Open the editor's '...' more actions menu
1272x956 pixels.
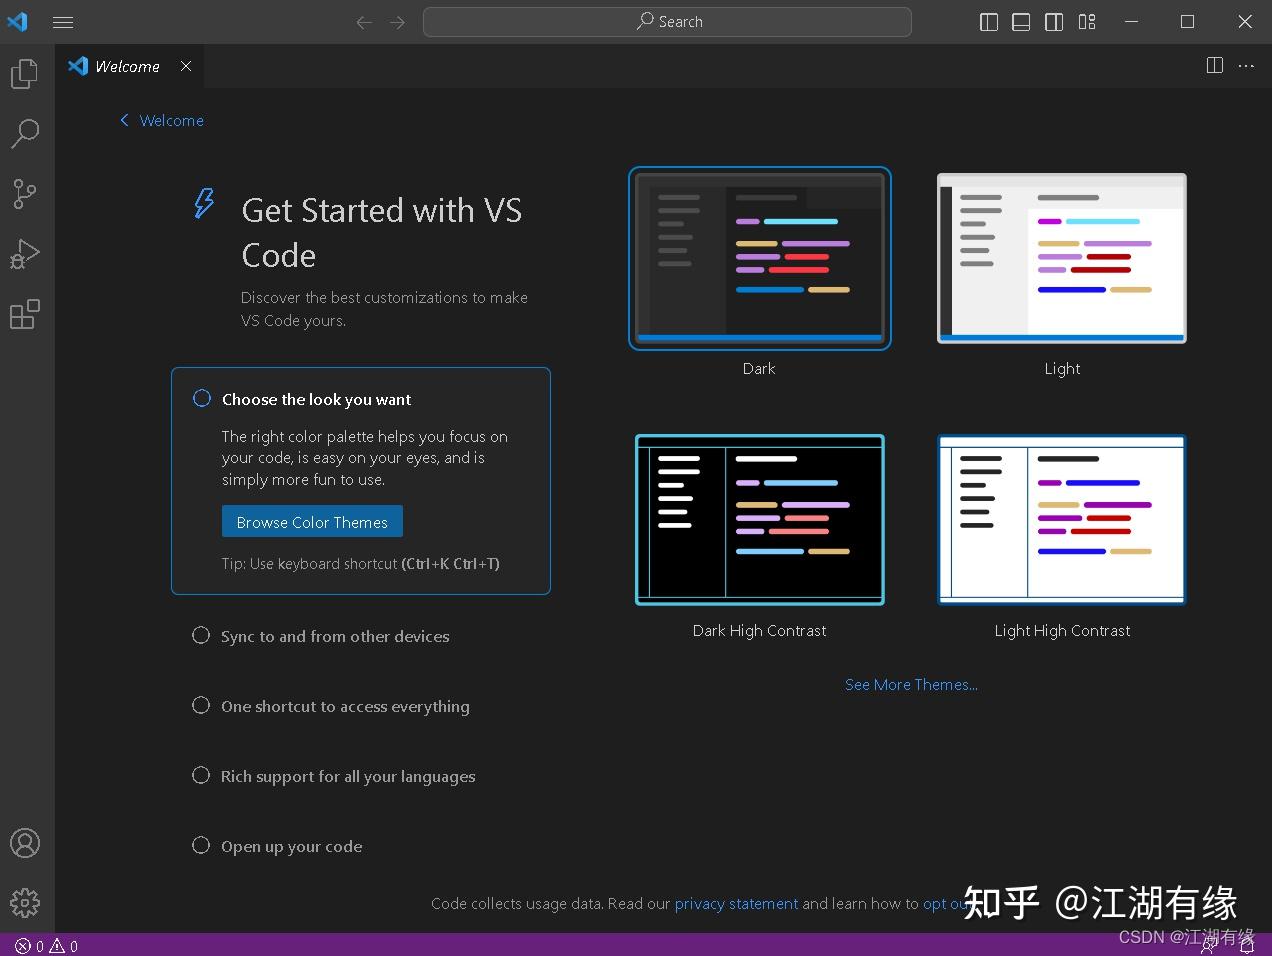click(1245, 65)
